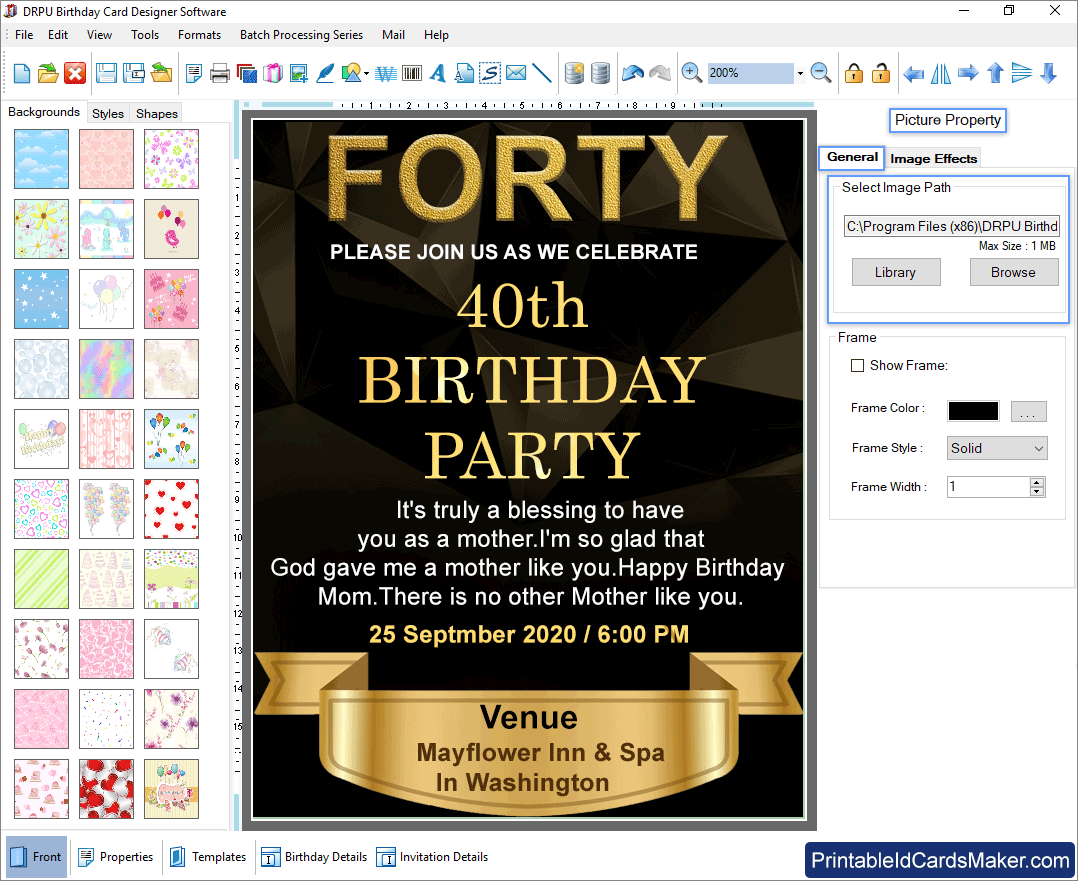Insert a picture with add-image icon
The height and width of the screenshot is (881, 1078).
[x=298, y=73]
